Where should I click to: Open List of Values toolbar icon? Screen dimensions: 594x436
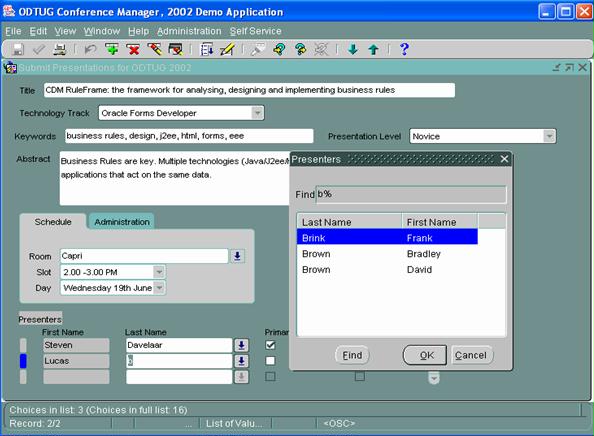(x=206, y=49)
